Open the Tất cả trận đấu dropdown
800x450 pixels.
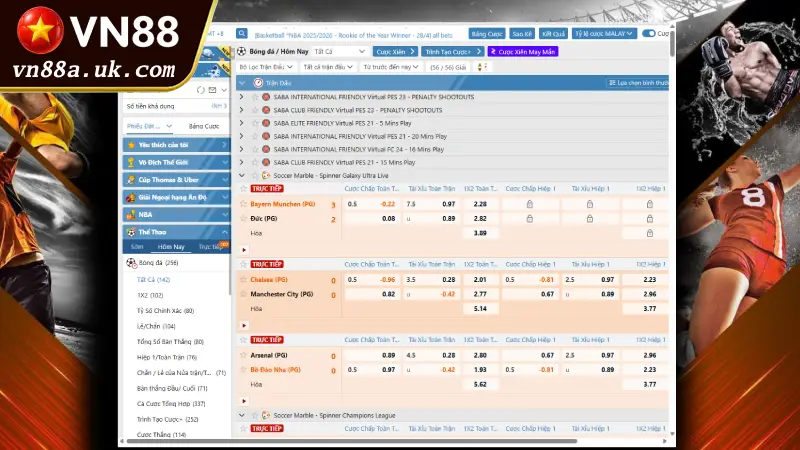[328, 67]
